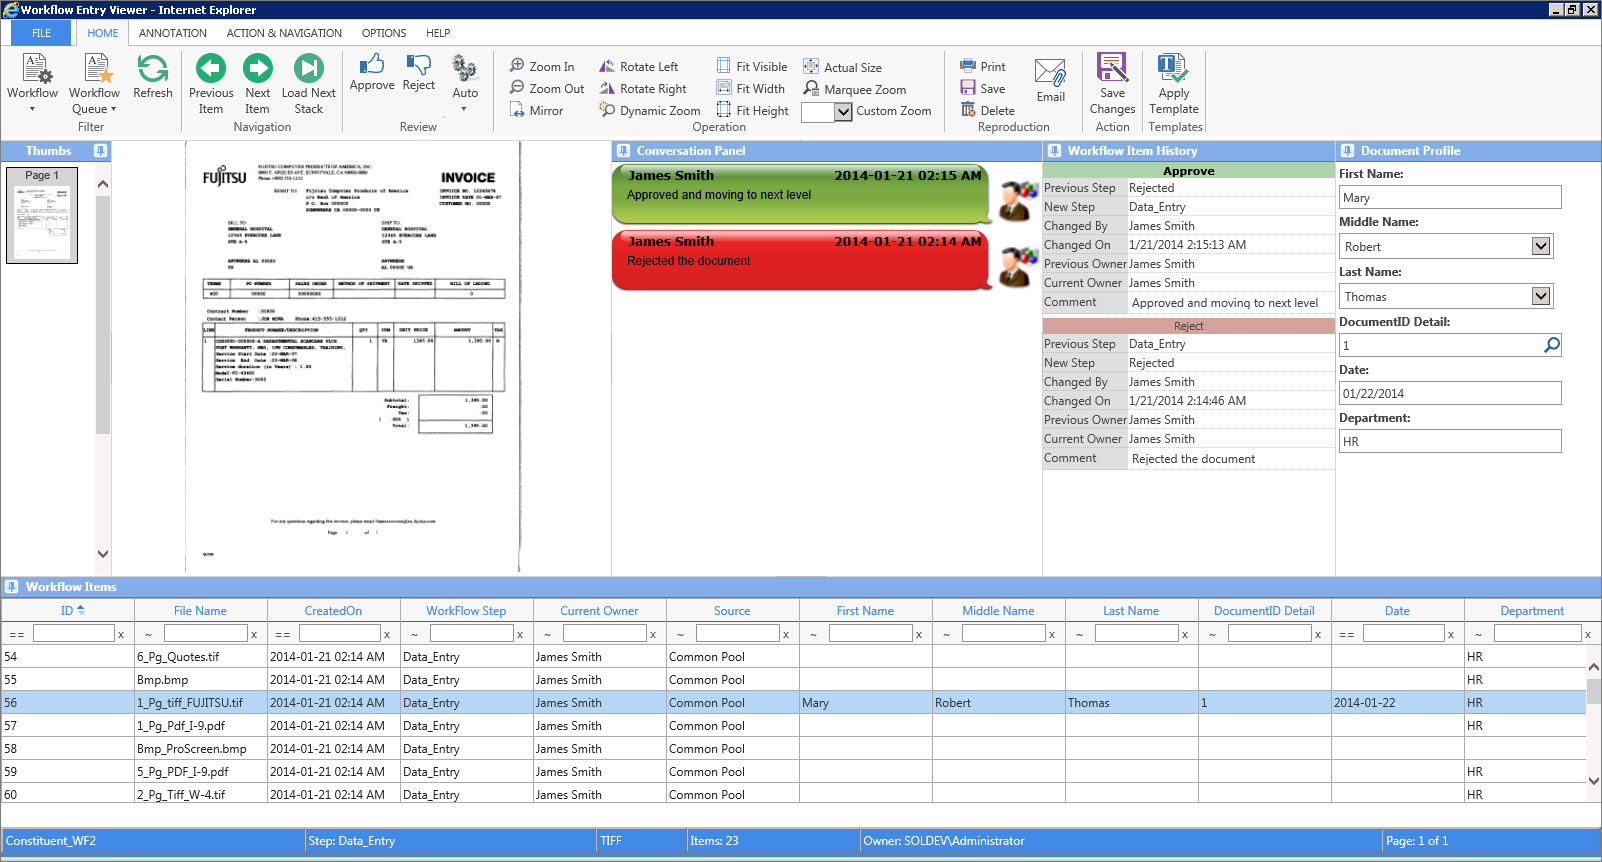
Task: Refresh the workflow queue
Action: 153,76
